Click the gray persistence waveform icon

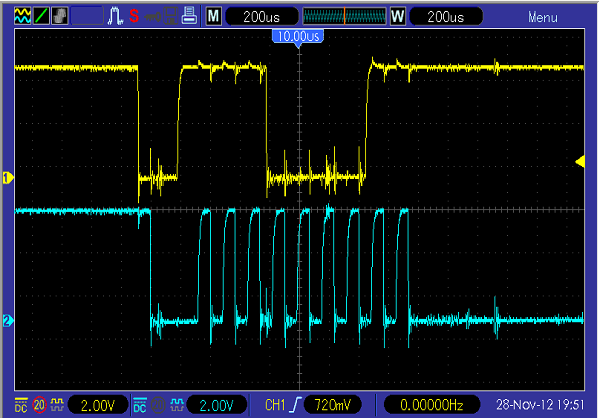[60, 16]
